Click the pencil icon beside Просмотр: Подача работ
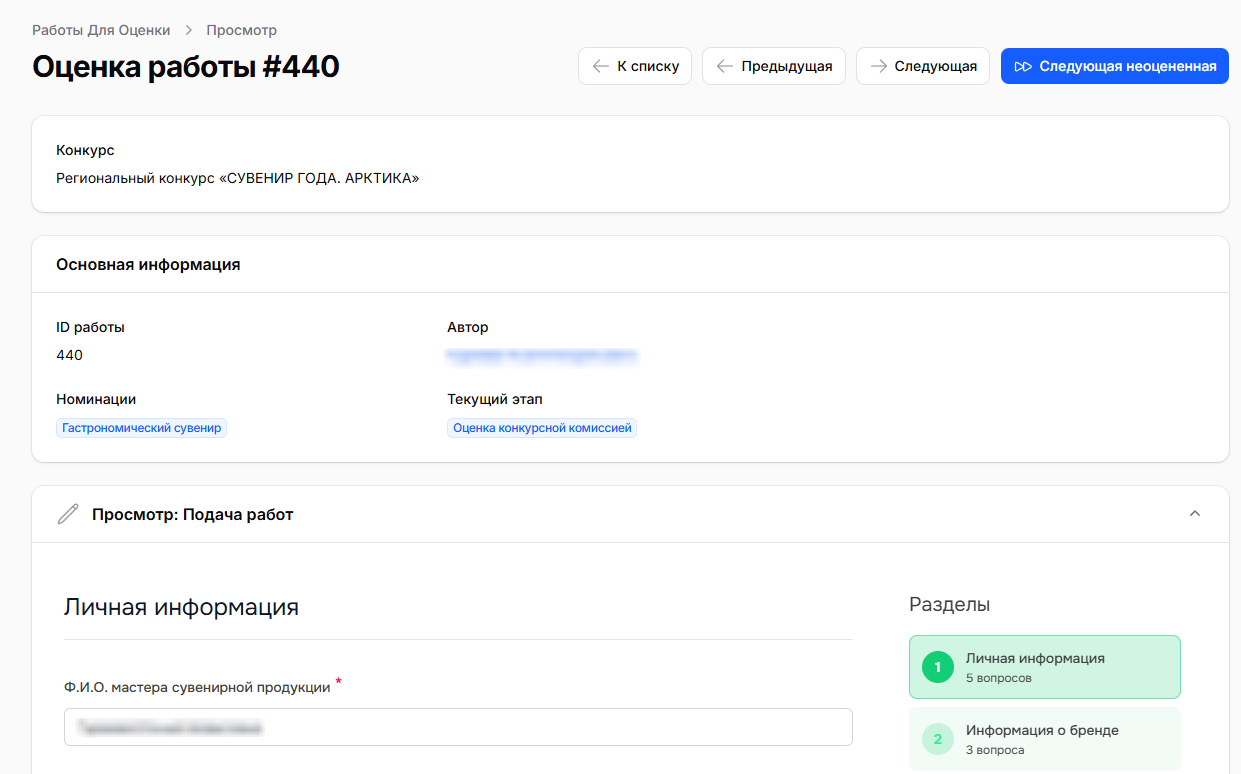1241x774 pixels. [68, 514]
